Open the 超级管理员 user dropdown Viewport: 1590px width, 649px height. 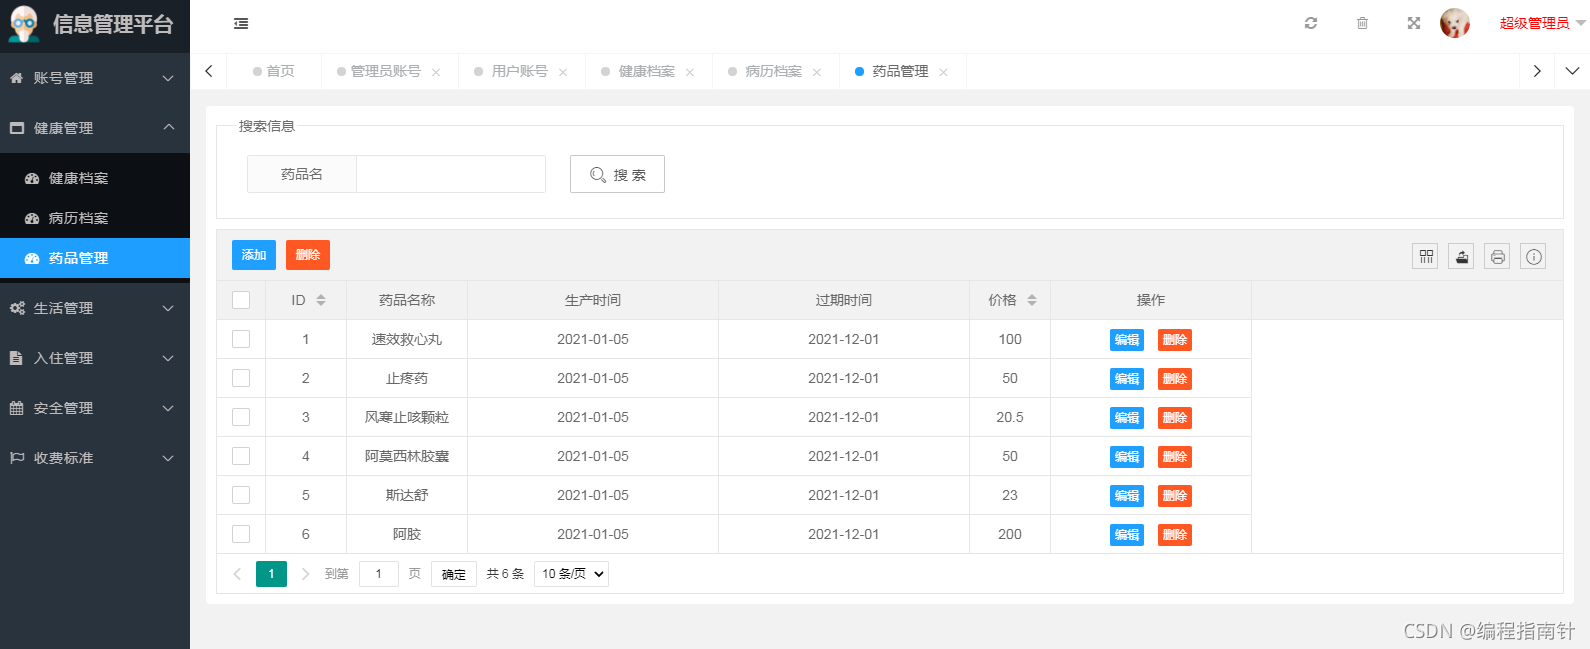click(1541, 23)
